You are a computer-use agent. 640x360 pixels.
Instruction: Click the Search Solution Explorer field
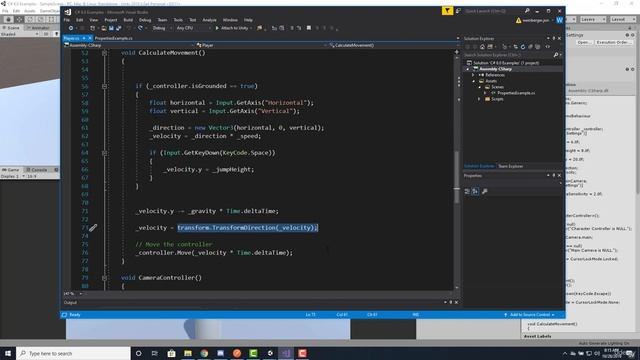click(x=508, y=55)
